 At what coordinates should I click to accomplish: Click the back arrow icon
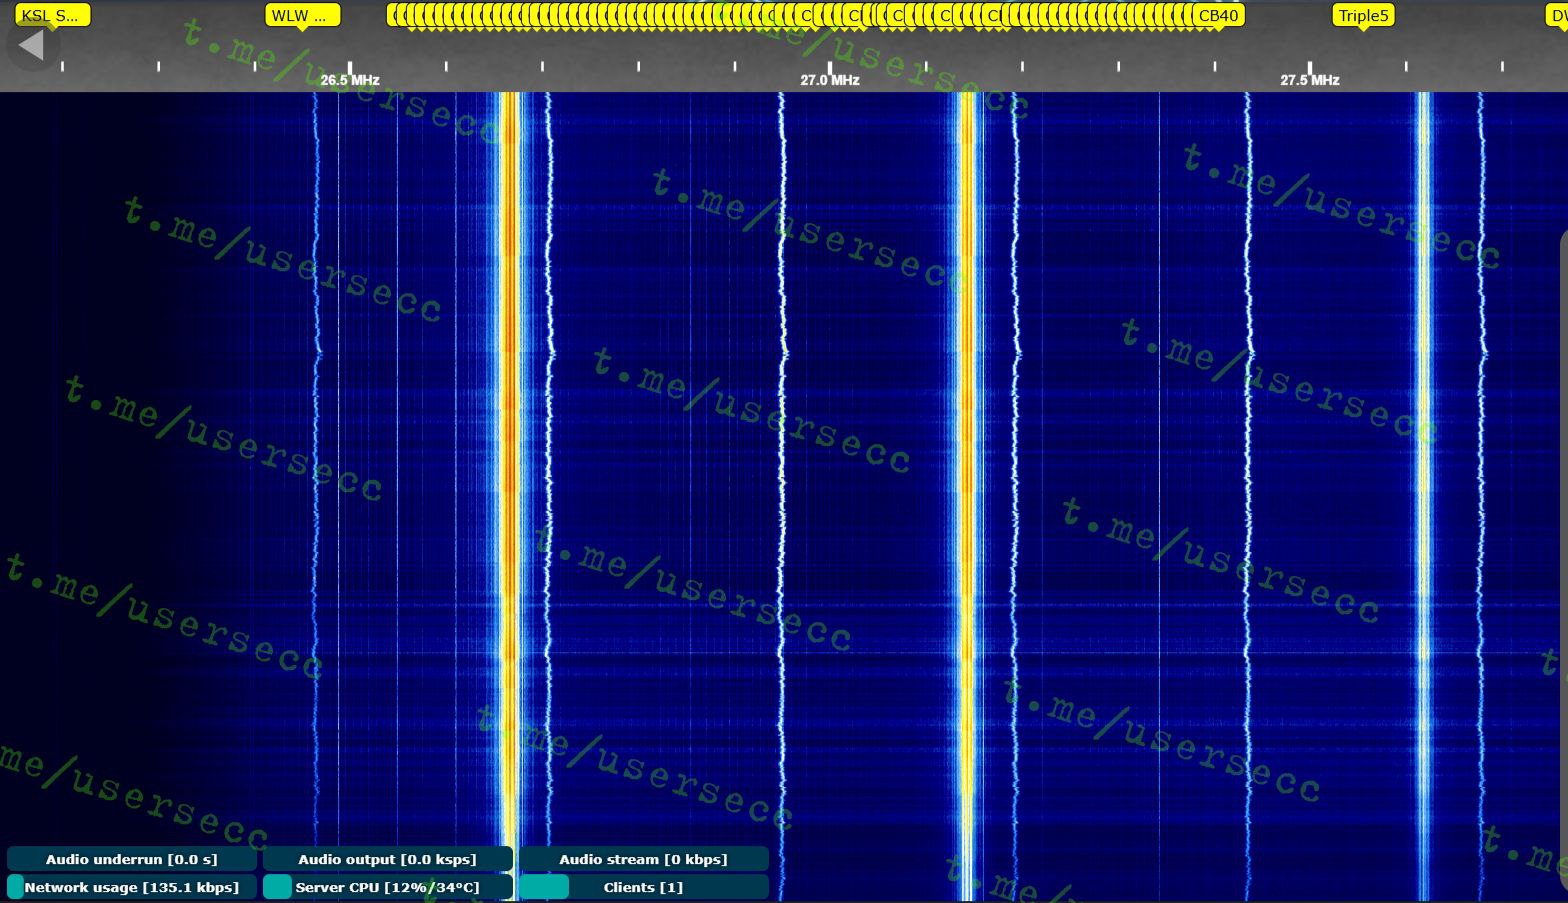[x=32, y=45]
